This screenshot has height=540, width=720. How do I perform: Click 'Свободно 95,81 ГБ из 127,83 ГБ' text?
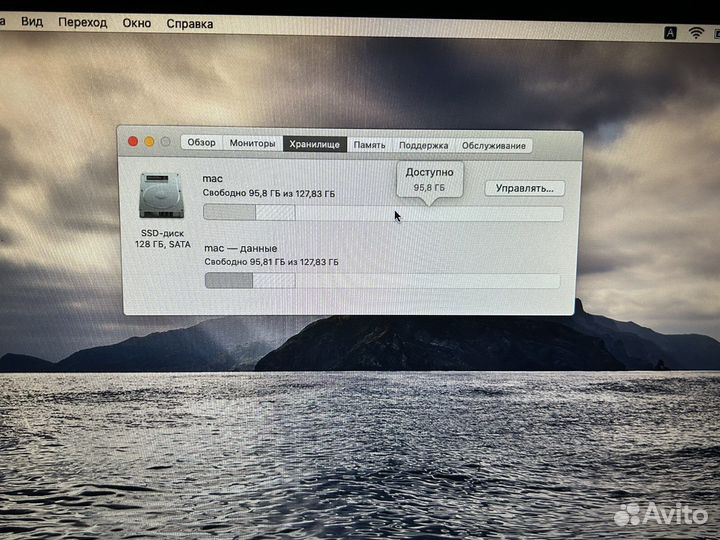[x=271, y=262]
